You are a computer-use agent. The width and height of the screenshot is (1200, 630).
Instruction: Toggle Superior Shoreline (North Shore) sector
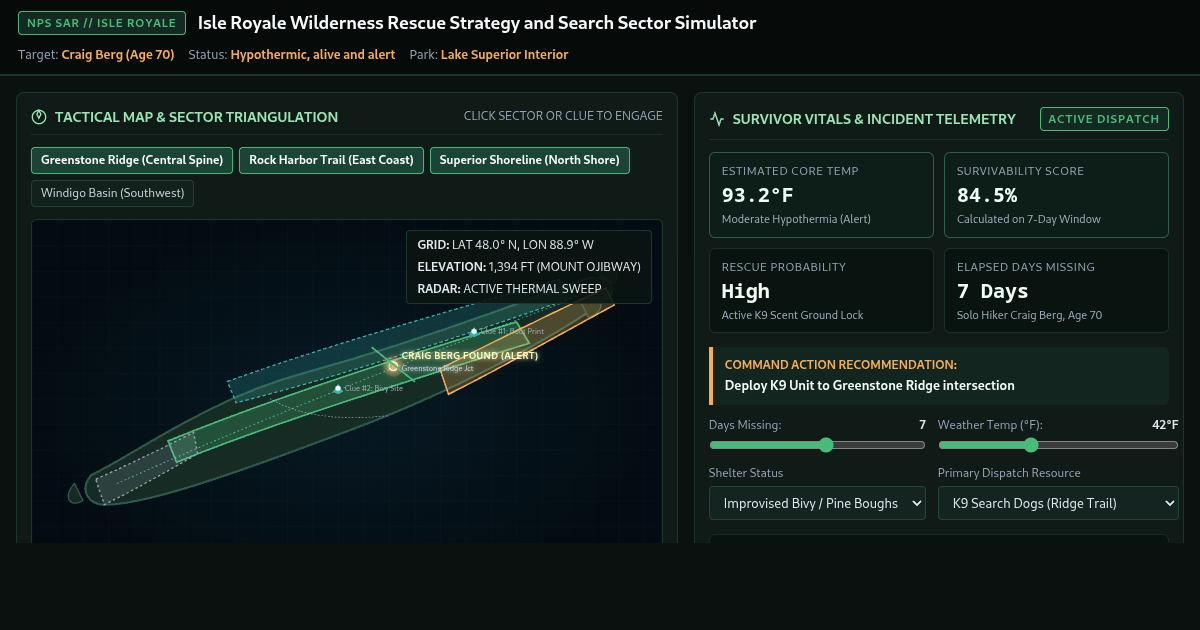[x=529, y=160]
